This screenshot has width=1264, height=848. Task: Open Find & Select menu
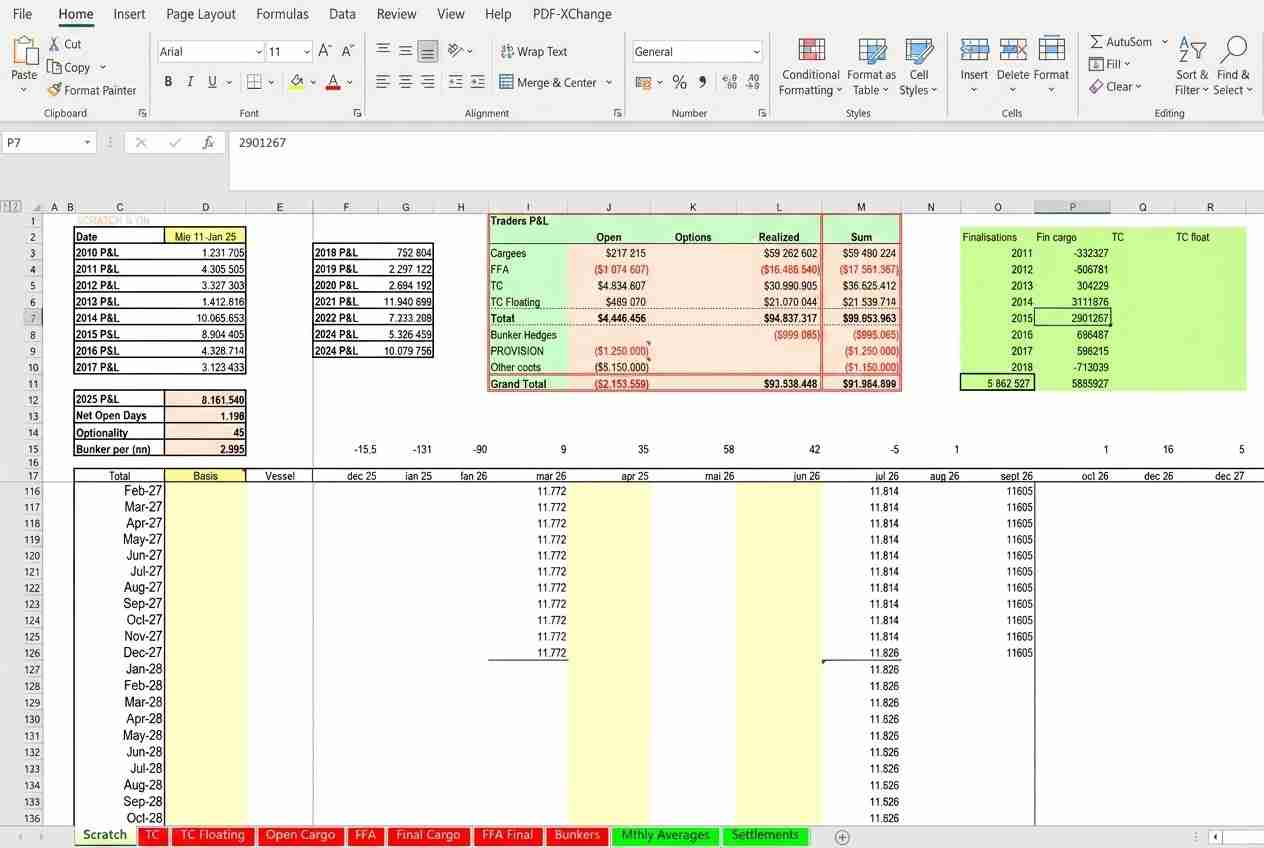[x=1234, y=67]
